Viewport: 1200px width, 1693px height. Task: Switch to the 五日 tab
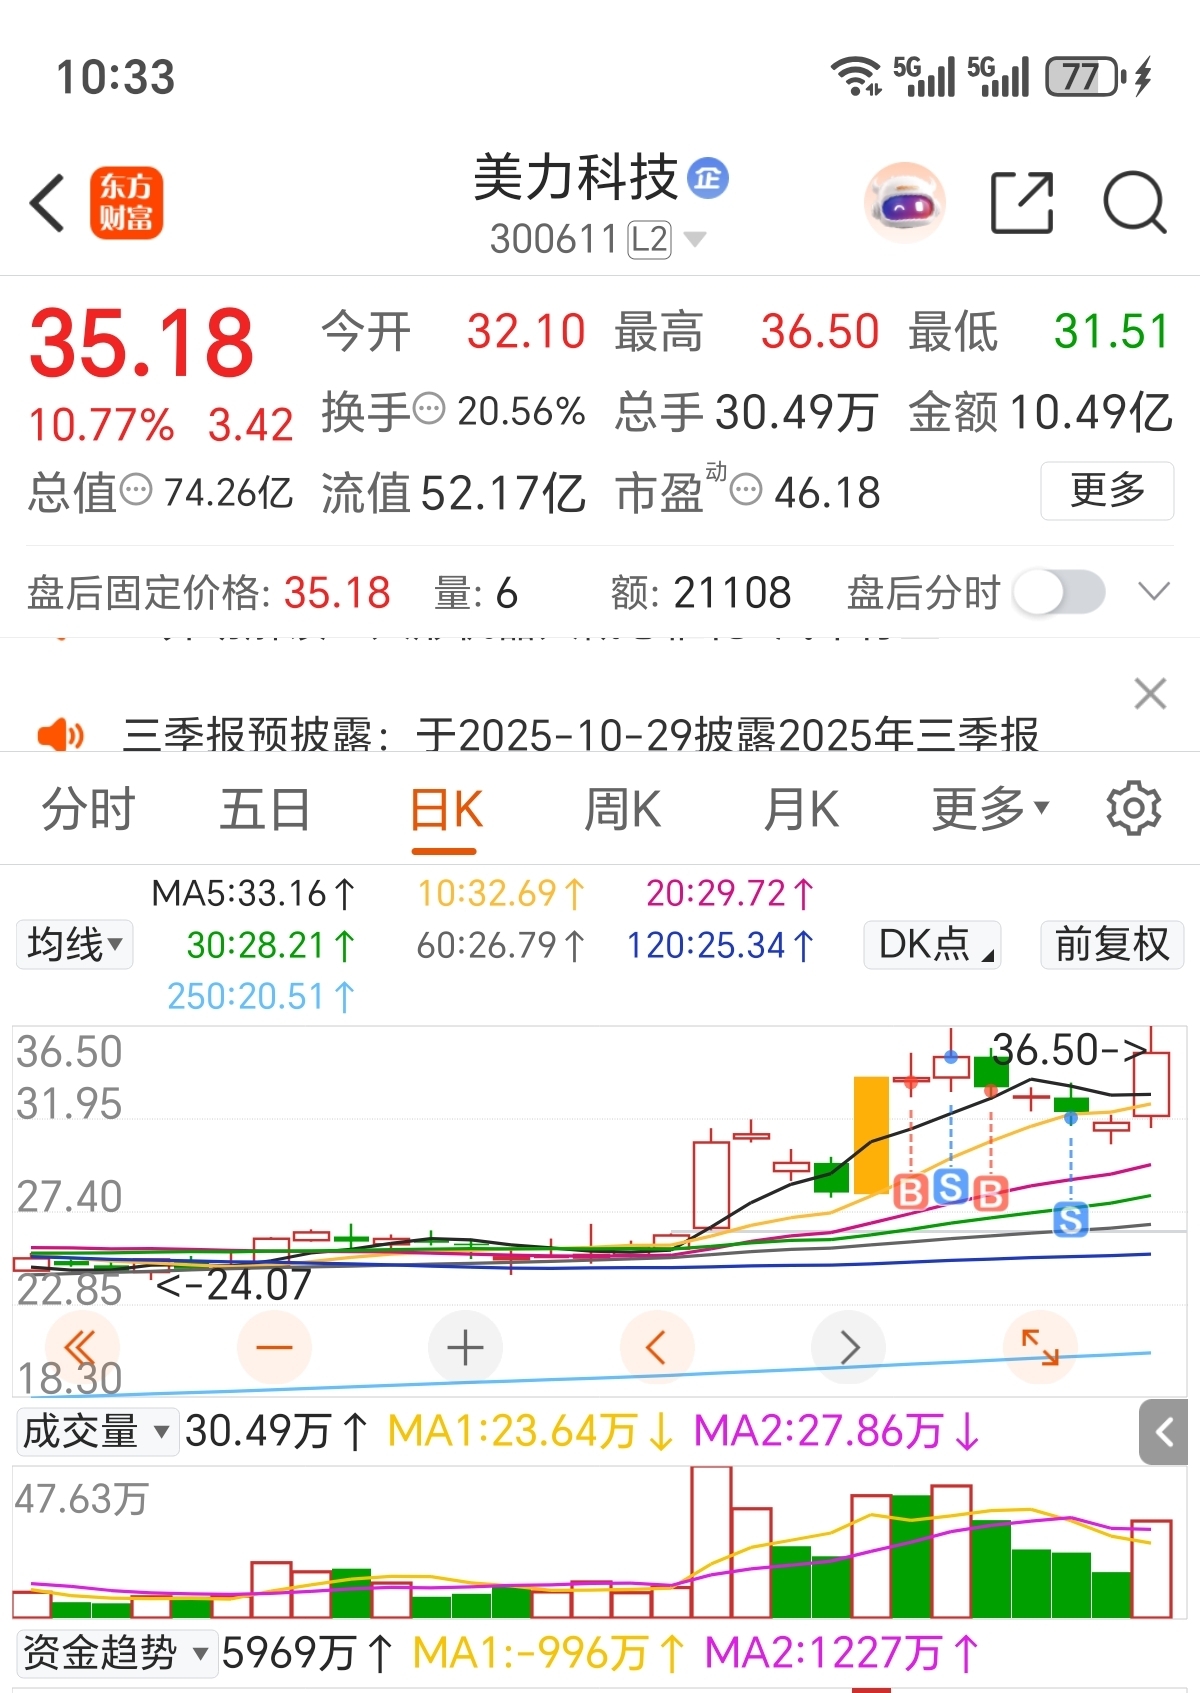[266, 808]
